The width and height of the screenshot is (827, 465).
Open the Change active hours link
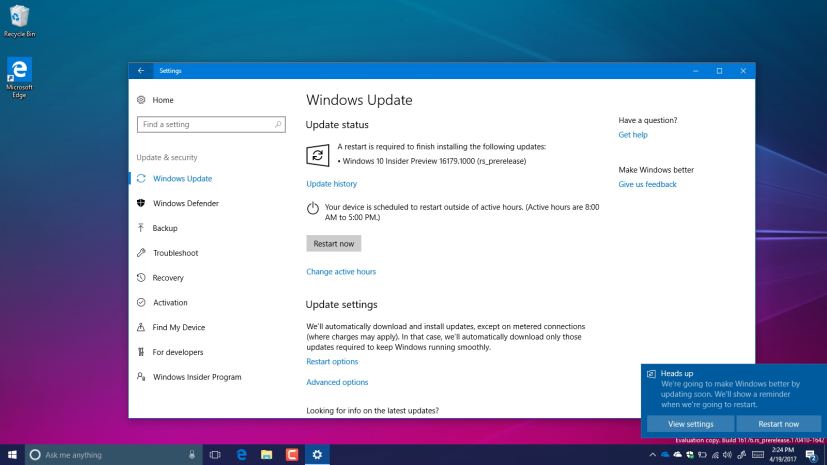341,272
